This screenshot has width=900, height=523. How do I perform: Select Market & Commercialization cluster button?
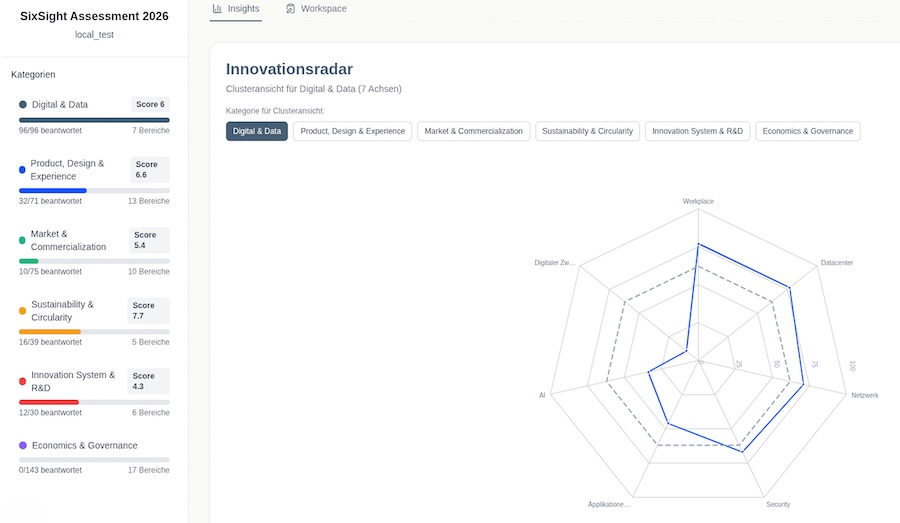pos(473,131)
